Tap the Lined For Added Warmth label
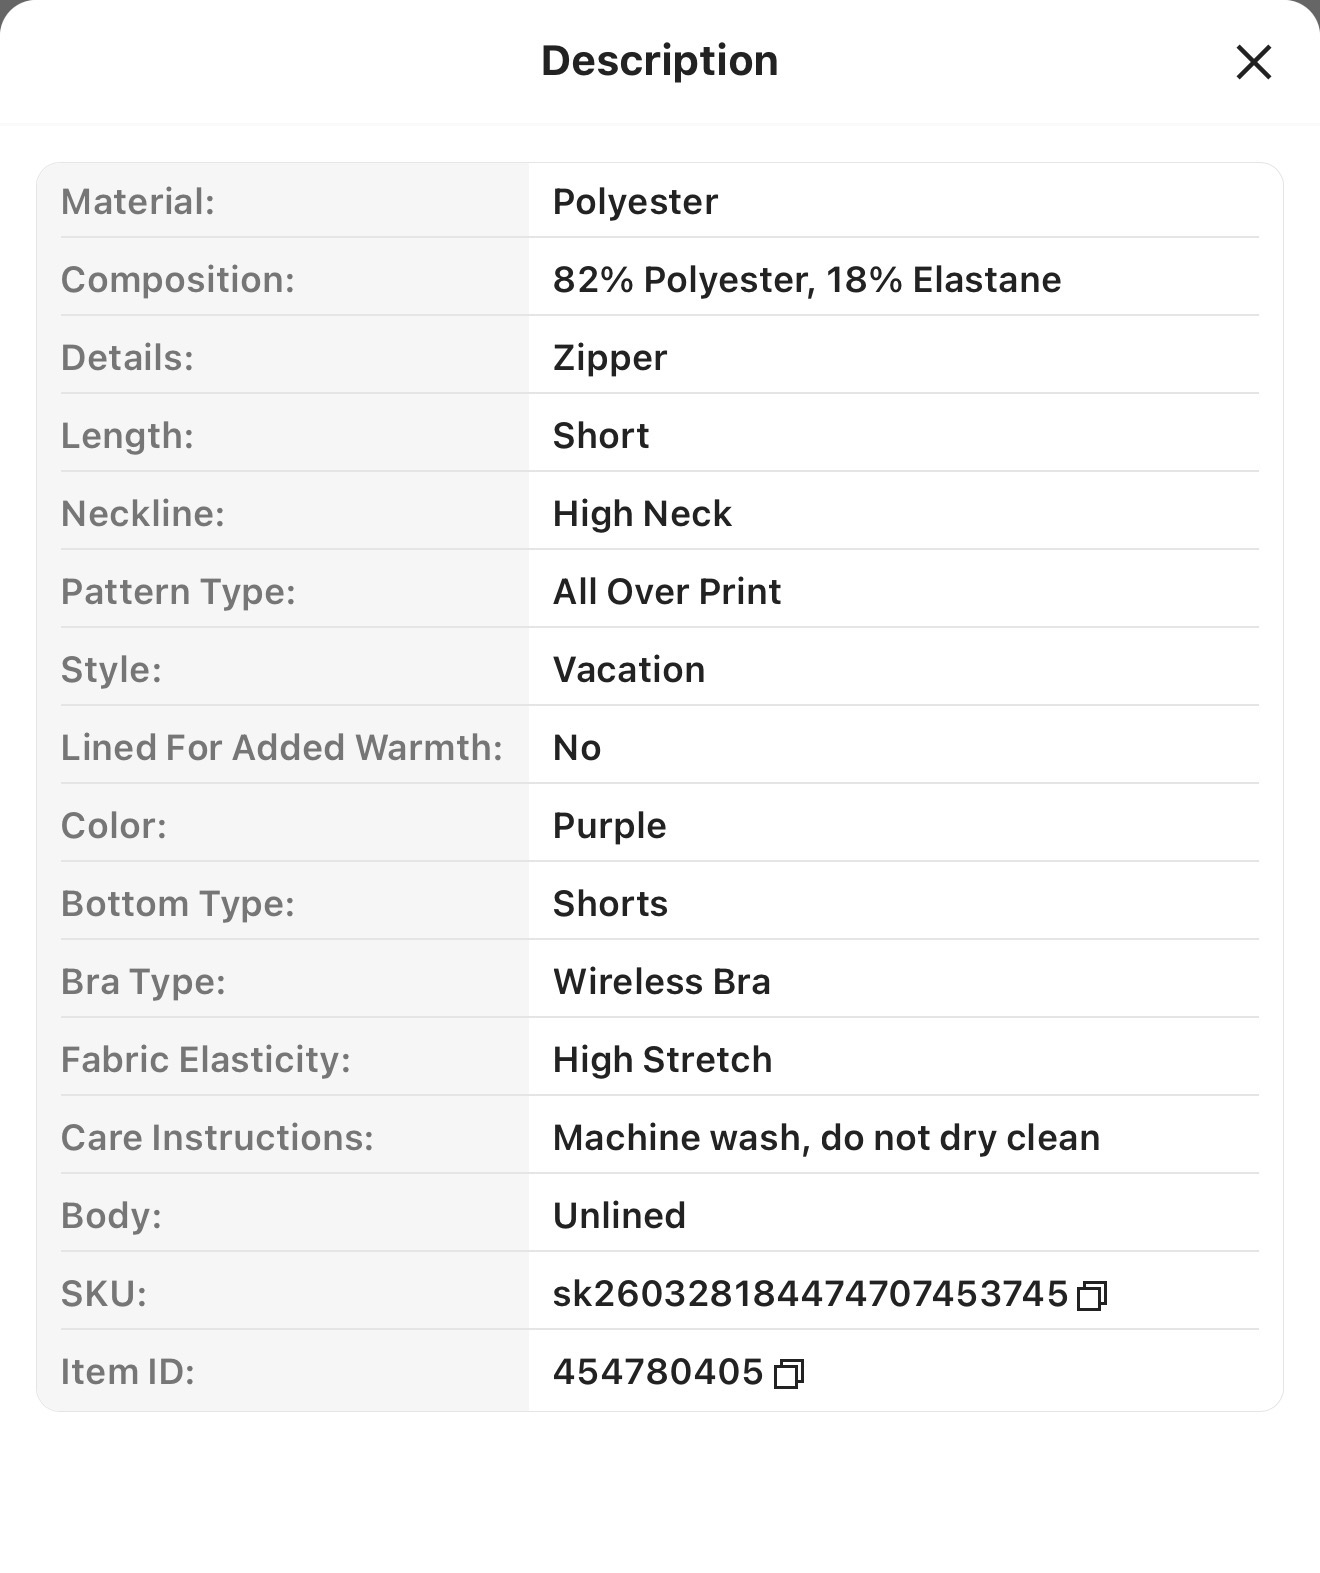The image size is (1320, 1573). coord(282,748)
